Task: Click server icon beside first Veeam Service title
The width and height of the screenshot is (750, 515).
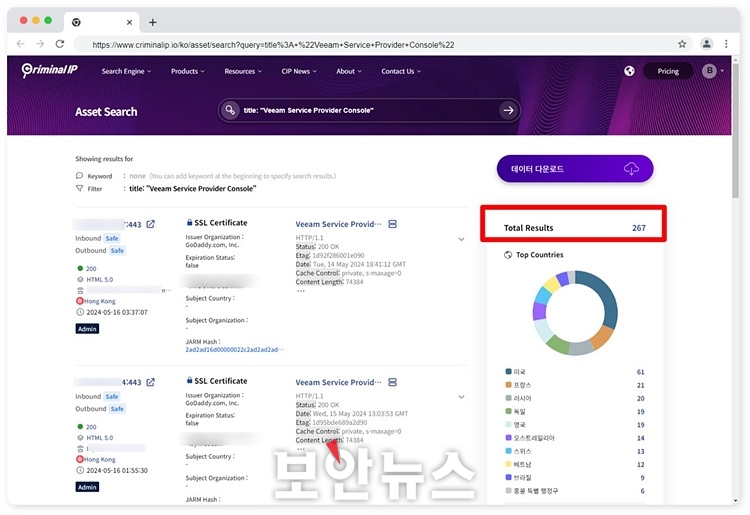Action: 392,224
